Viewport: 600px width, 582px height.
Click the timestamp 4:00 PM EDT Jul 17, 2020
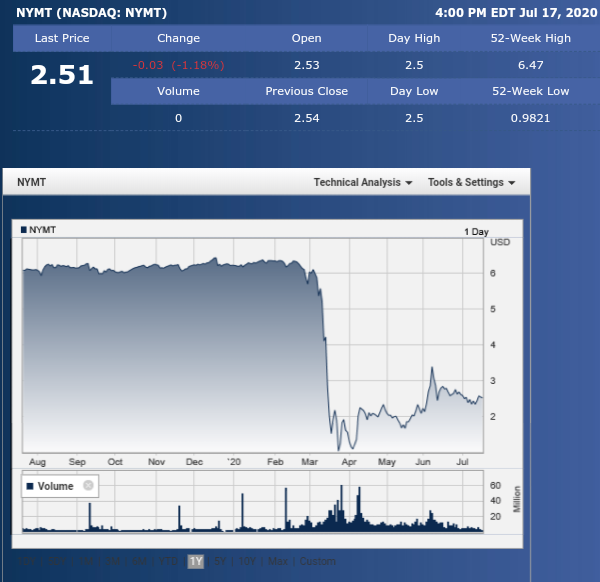(516, 13)
